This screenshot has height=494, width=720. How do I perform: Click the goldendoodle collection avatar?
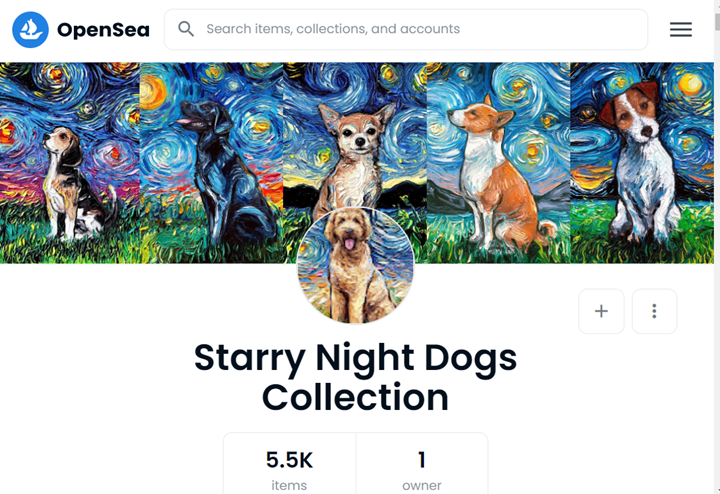[356, 267]
